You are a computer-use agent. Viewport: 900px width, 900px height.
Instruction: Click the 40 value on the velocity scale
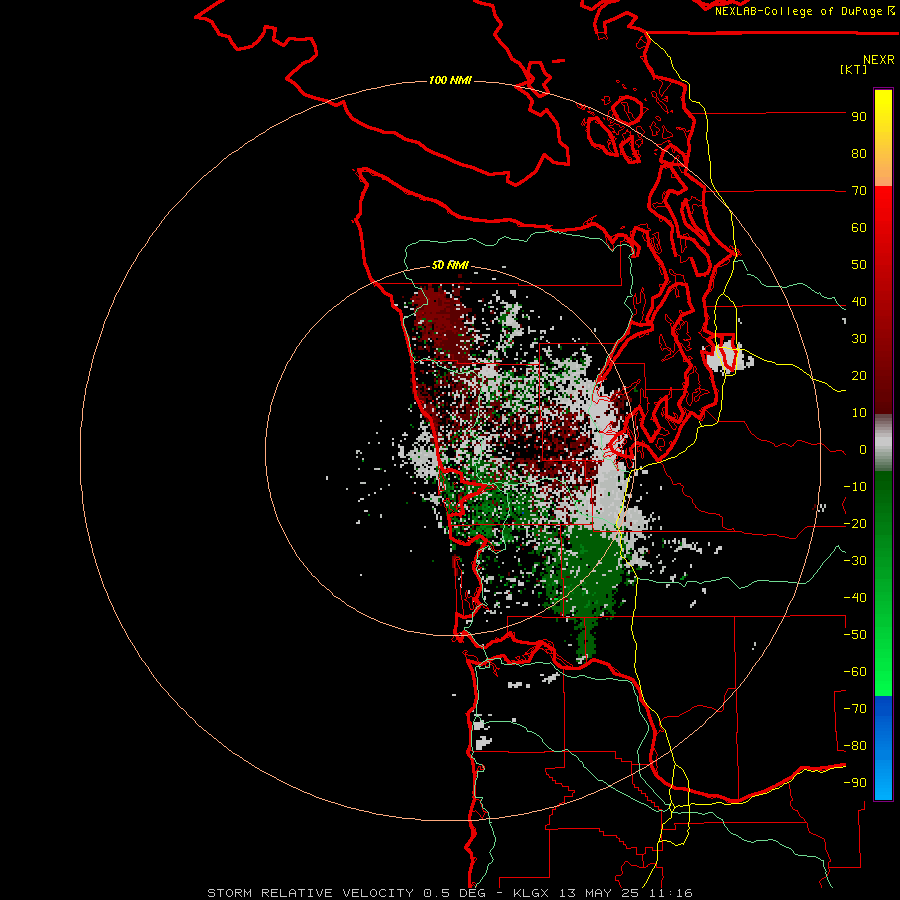tap(859, 302)
